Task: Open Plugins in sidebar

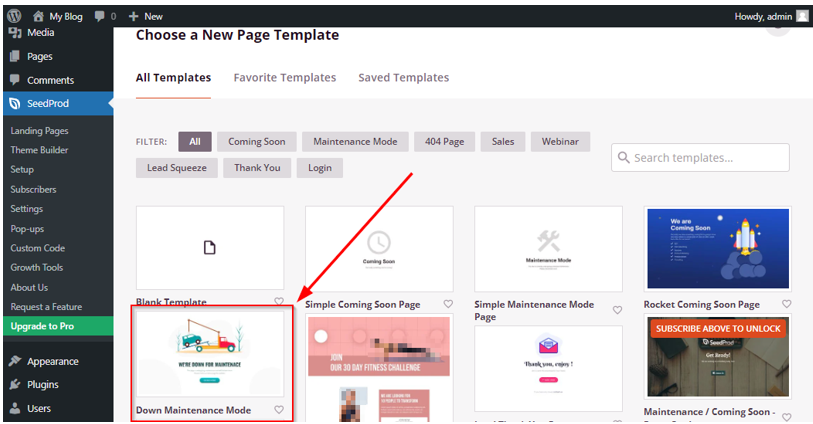Action: coord(43,385)
